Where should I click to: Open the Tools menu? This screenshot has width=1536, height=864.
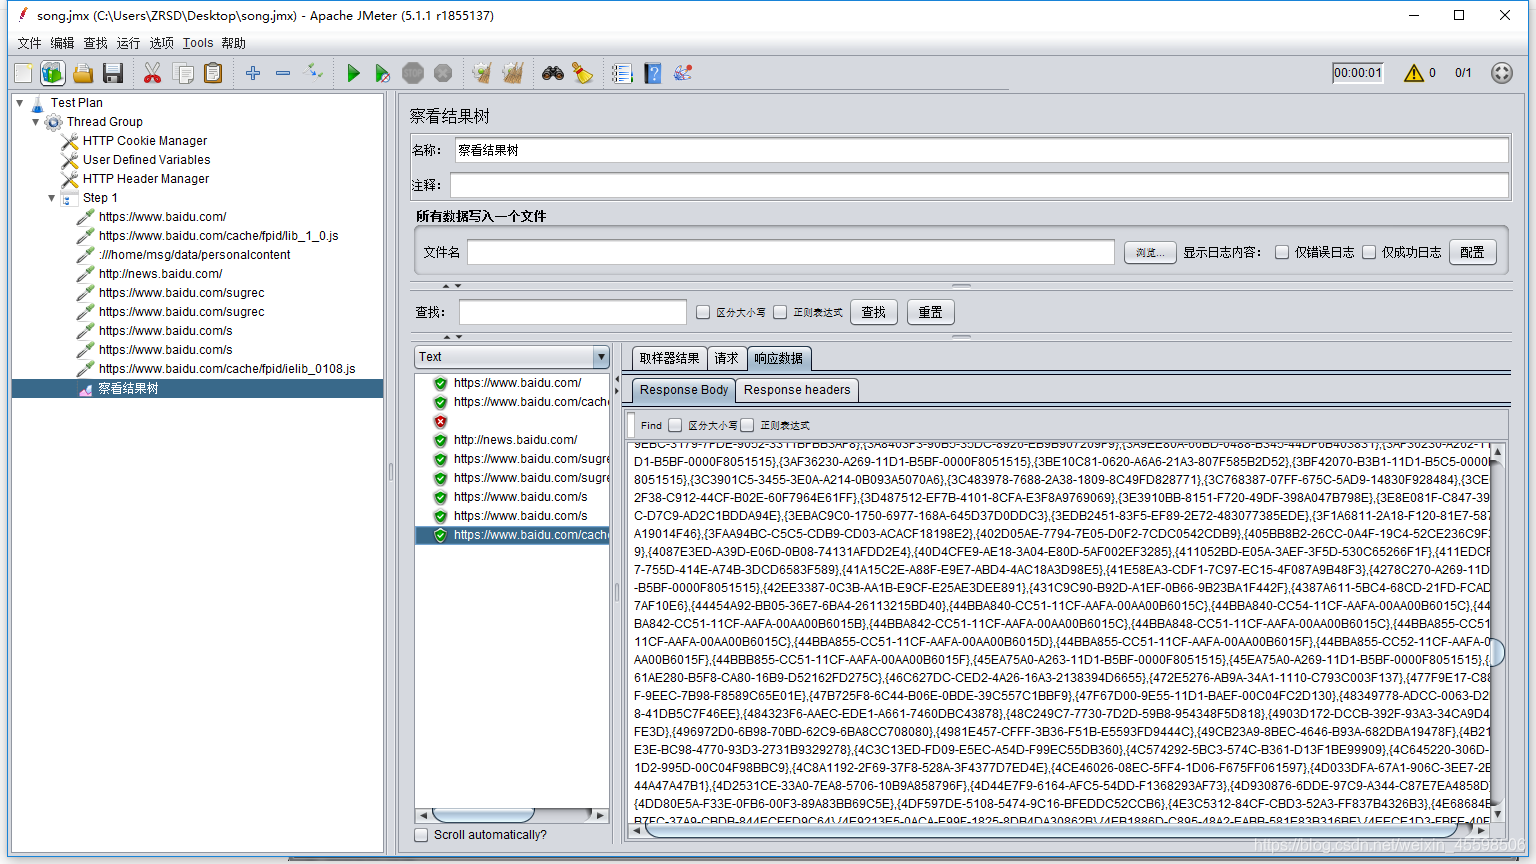pos(198,43)
